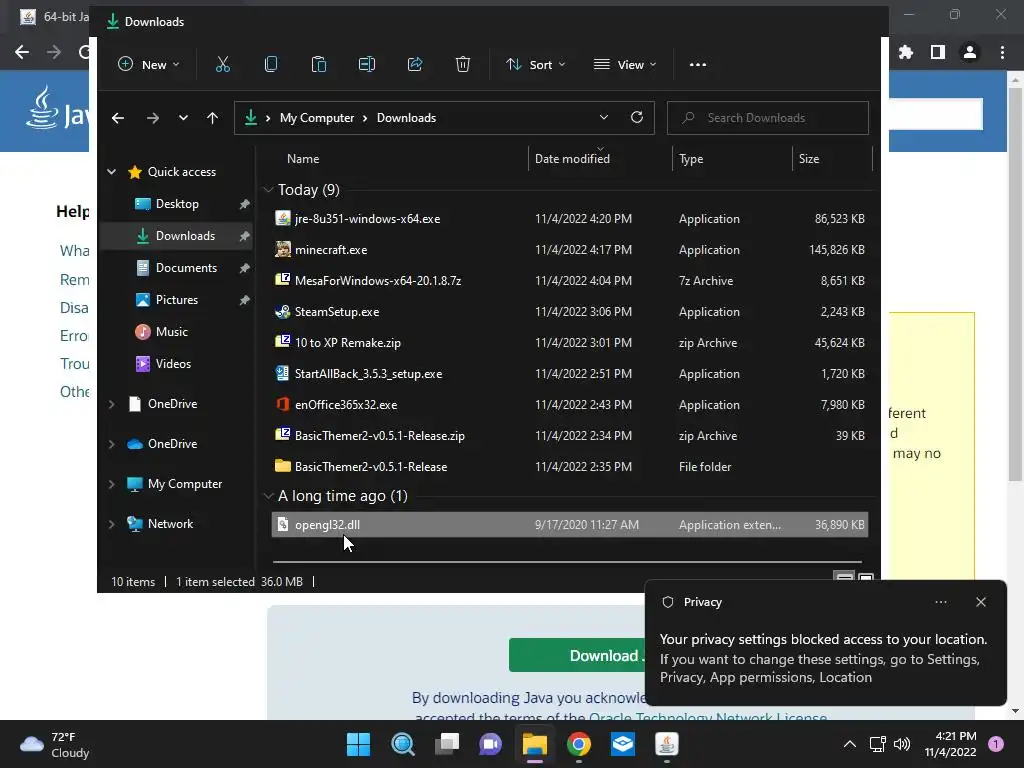This screenshot has width=1024, height=768.
Task: Open Chat app on taskbar
Action: click(490, 744)
